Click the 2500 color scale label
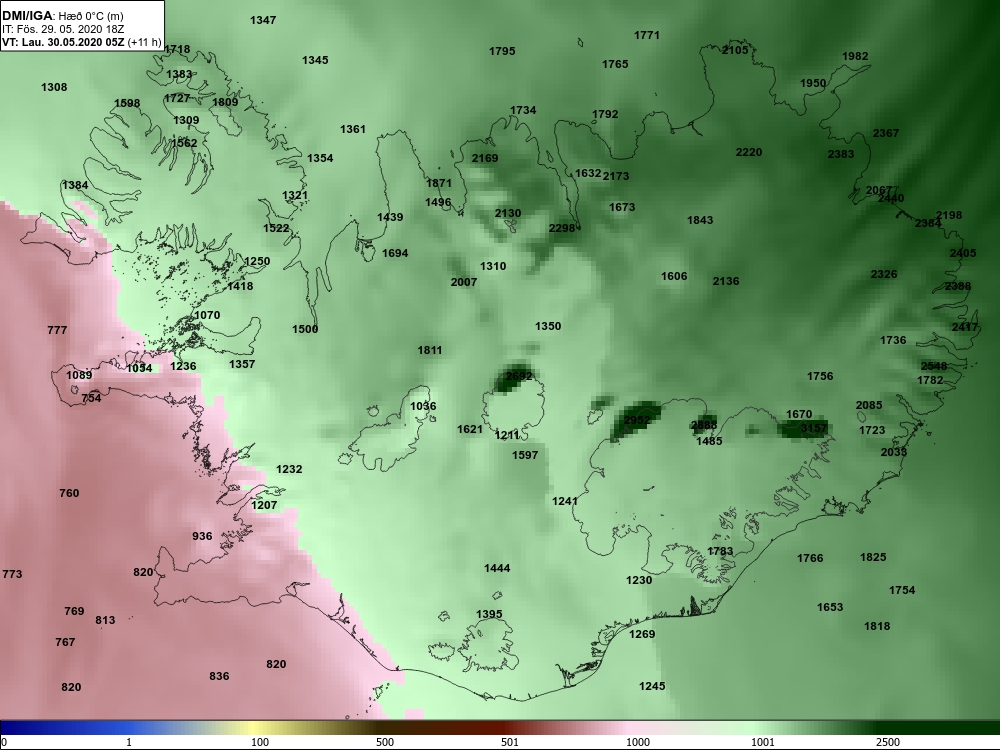The width and height of the screenshot is (1000, 750). point(888,743)
